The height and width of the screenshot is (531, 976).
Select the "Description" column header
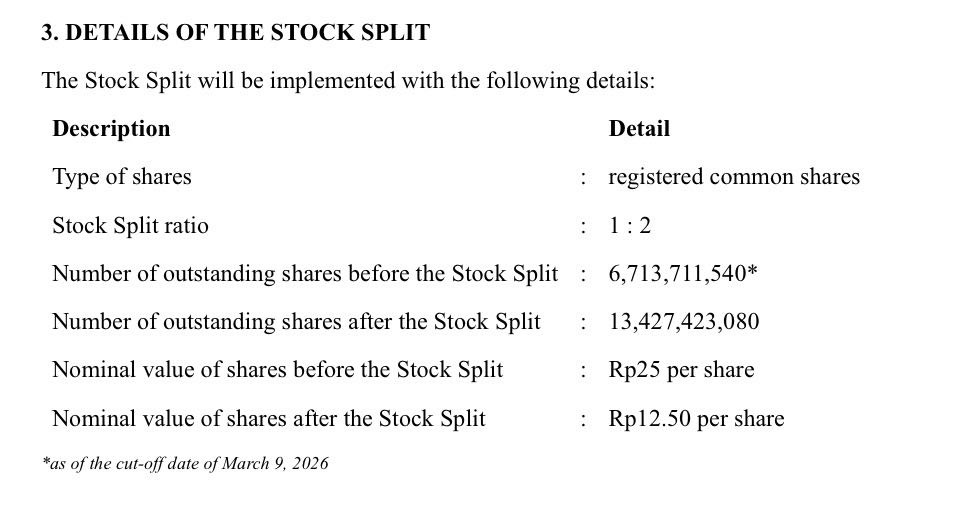111,129
